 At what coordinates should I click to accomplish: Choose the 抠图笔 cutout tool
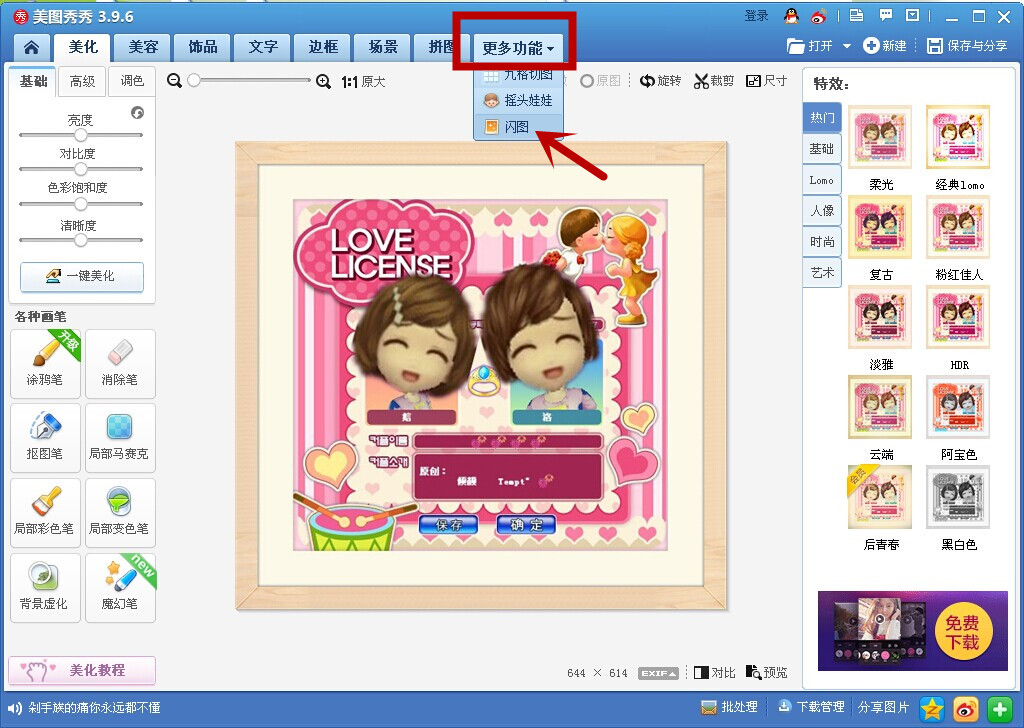pos(45,437)
